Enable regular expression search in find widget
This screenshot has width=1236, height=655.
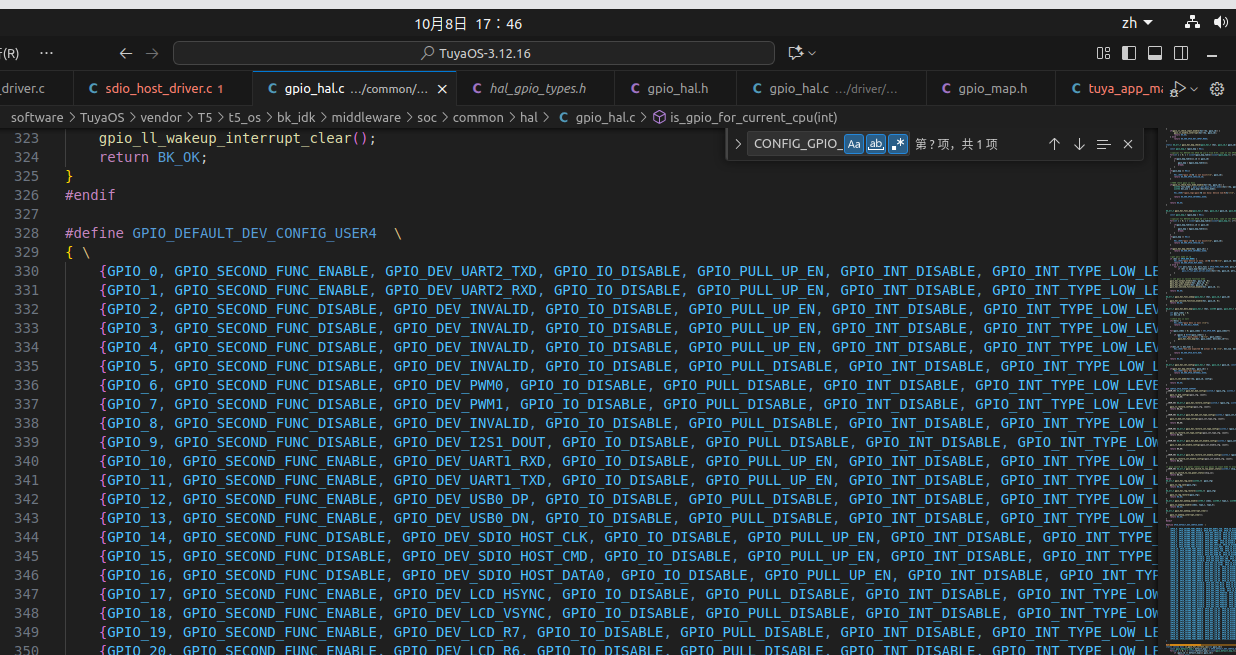click(898, 144)
